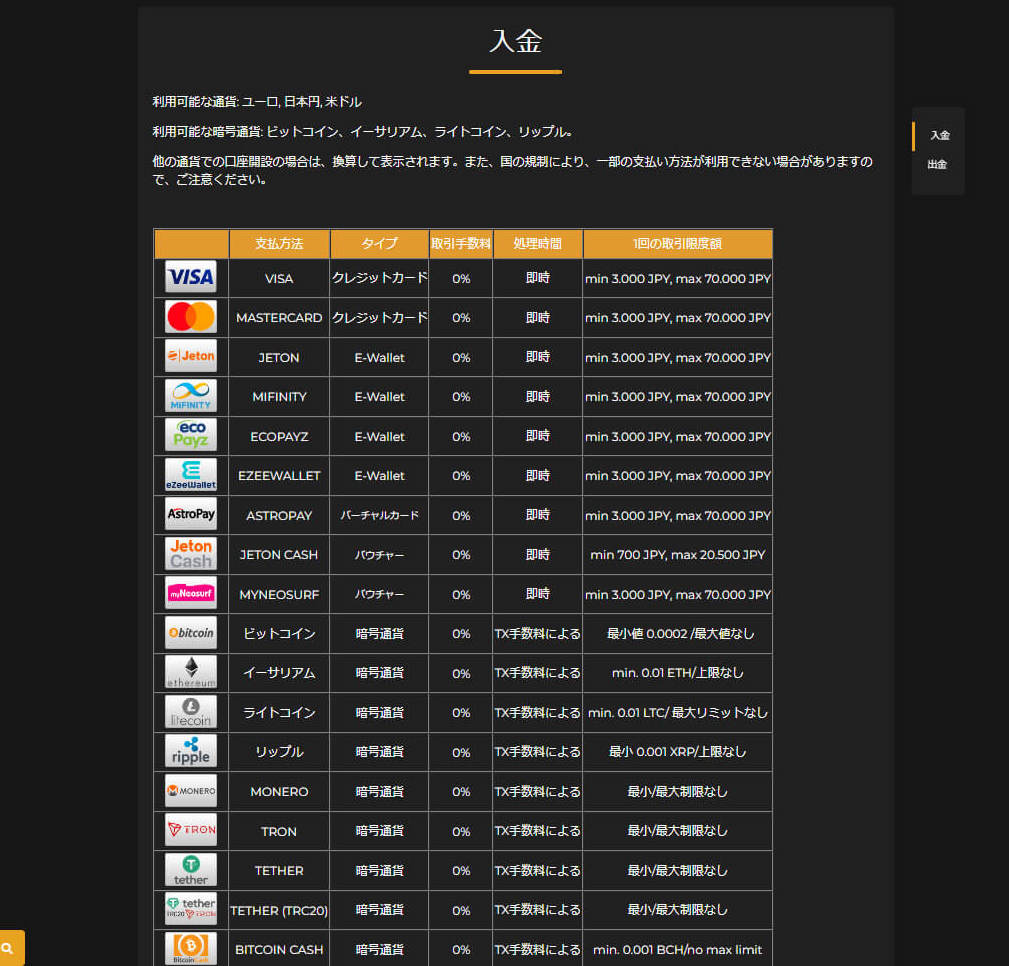Screen dimensions: 1009x966
Task: Click the Mastercard logo icon
Action: point(190,317)
